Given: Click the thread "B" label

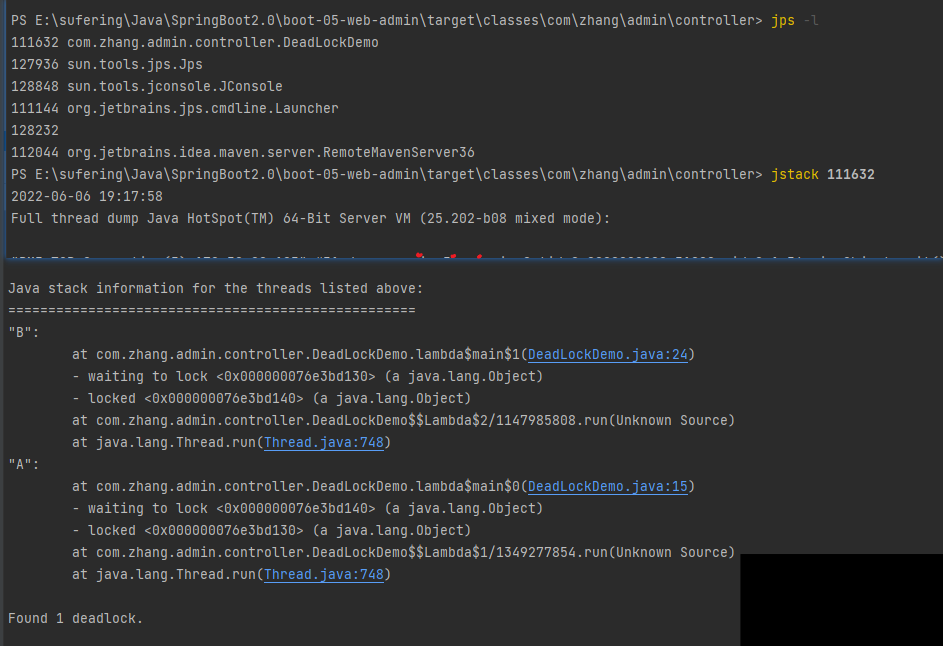Looking at the screenshot, I should (20, 332).
